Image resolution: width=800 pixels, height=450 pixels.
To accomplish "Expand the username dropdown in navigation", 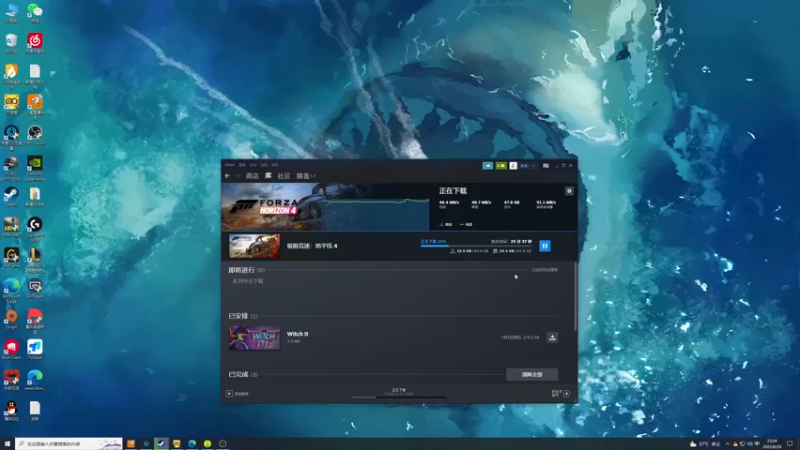I will (306, 176).
